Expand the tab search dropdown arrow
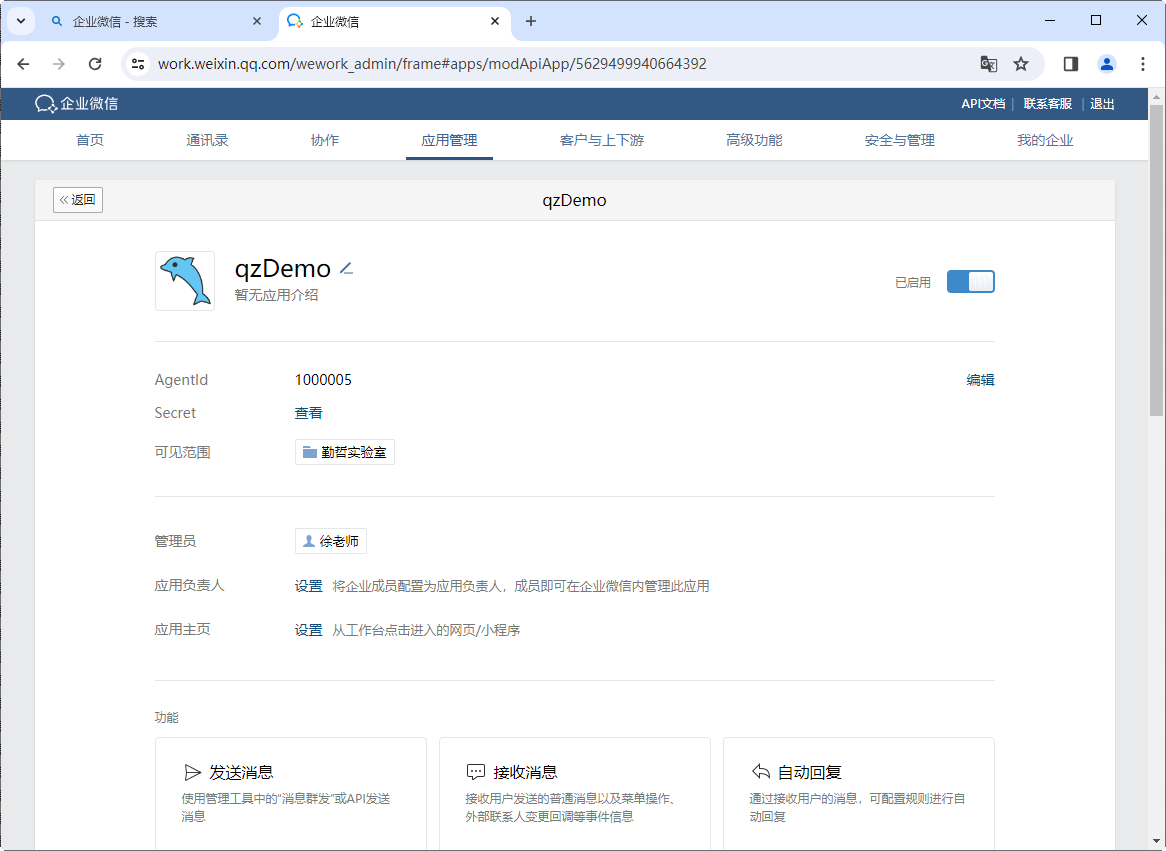Viewport: 1166px width, 851px height. (x=20, y=21)
